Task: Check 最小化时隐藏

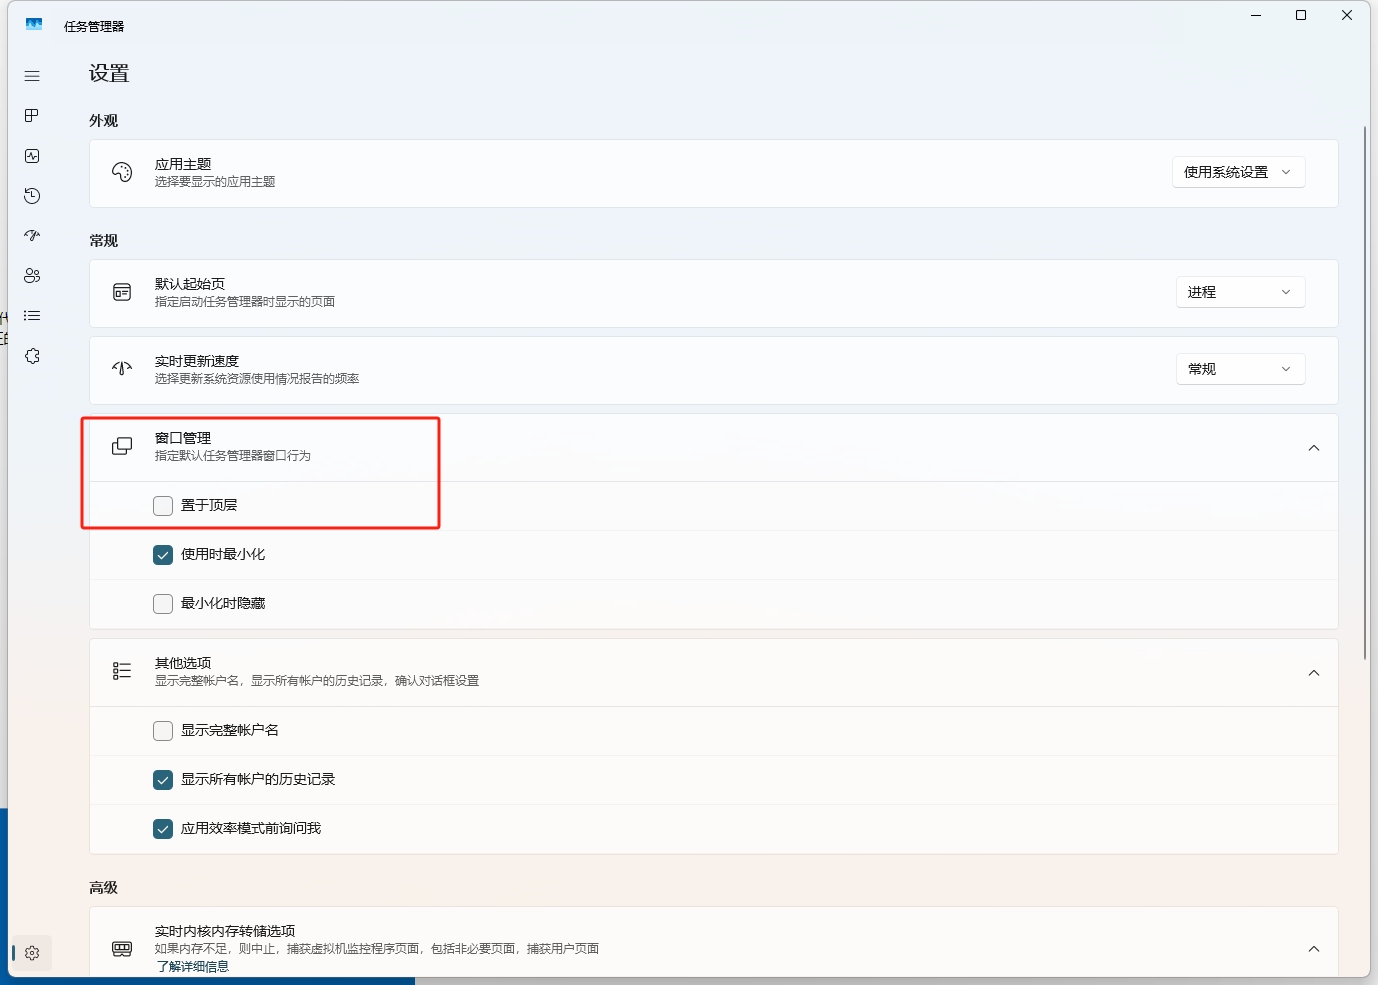Action: (x=163, y=604)
